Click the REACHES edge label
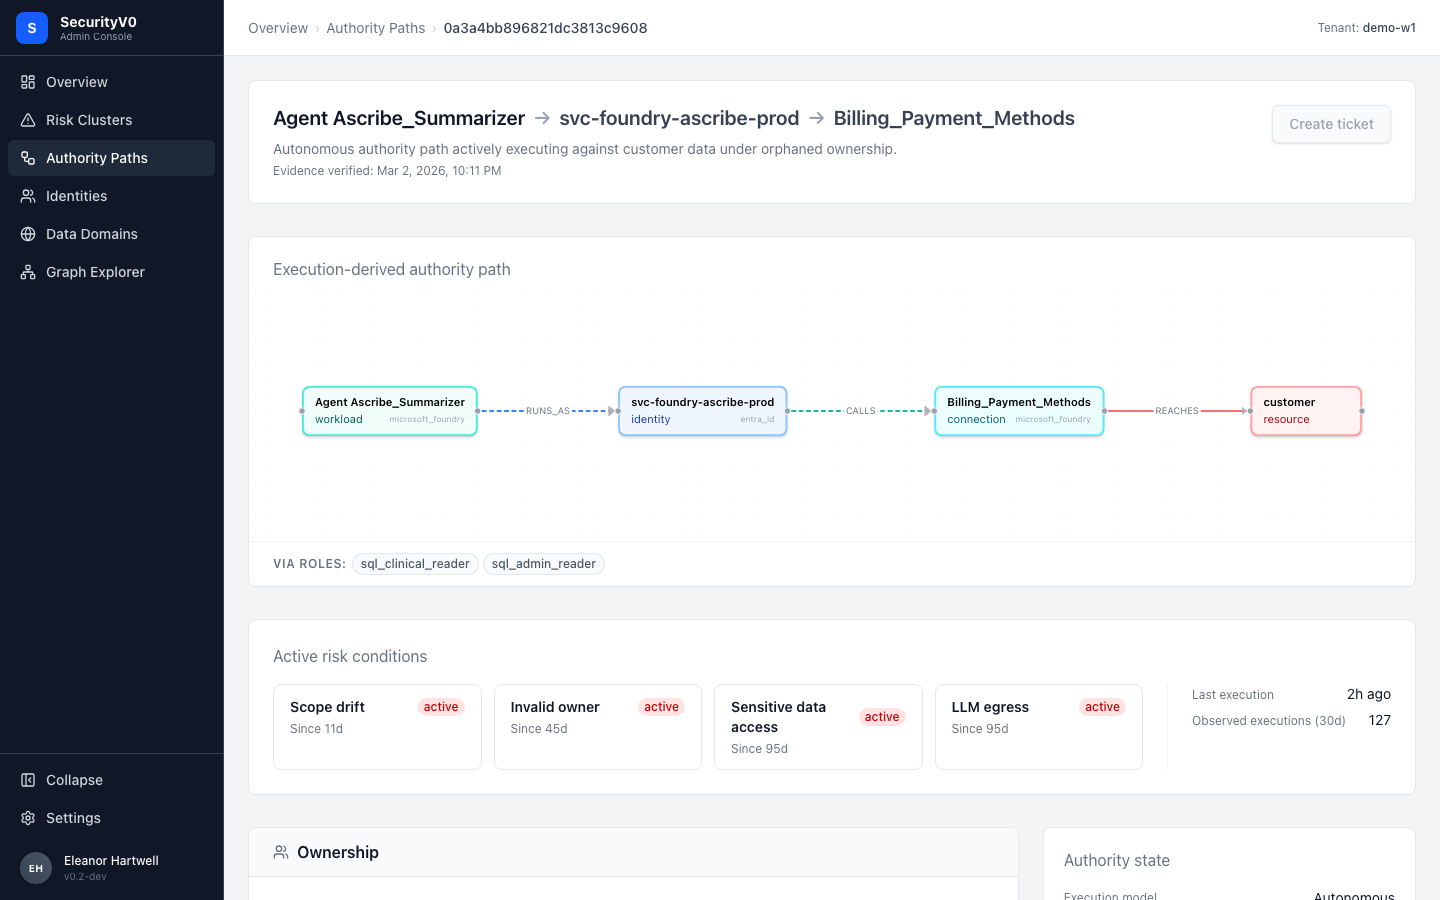Screen dimensions: 1440x900 [x=1177, y=411]
